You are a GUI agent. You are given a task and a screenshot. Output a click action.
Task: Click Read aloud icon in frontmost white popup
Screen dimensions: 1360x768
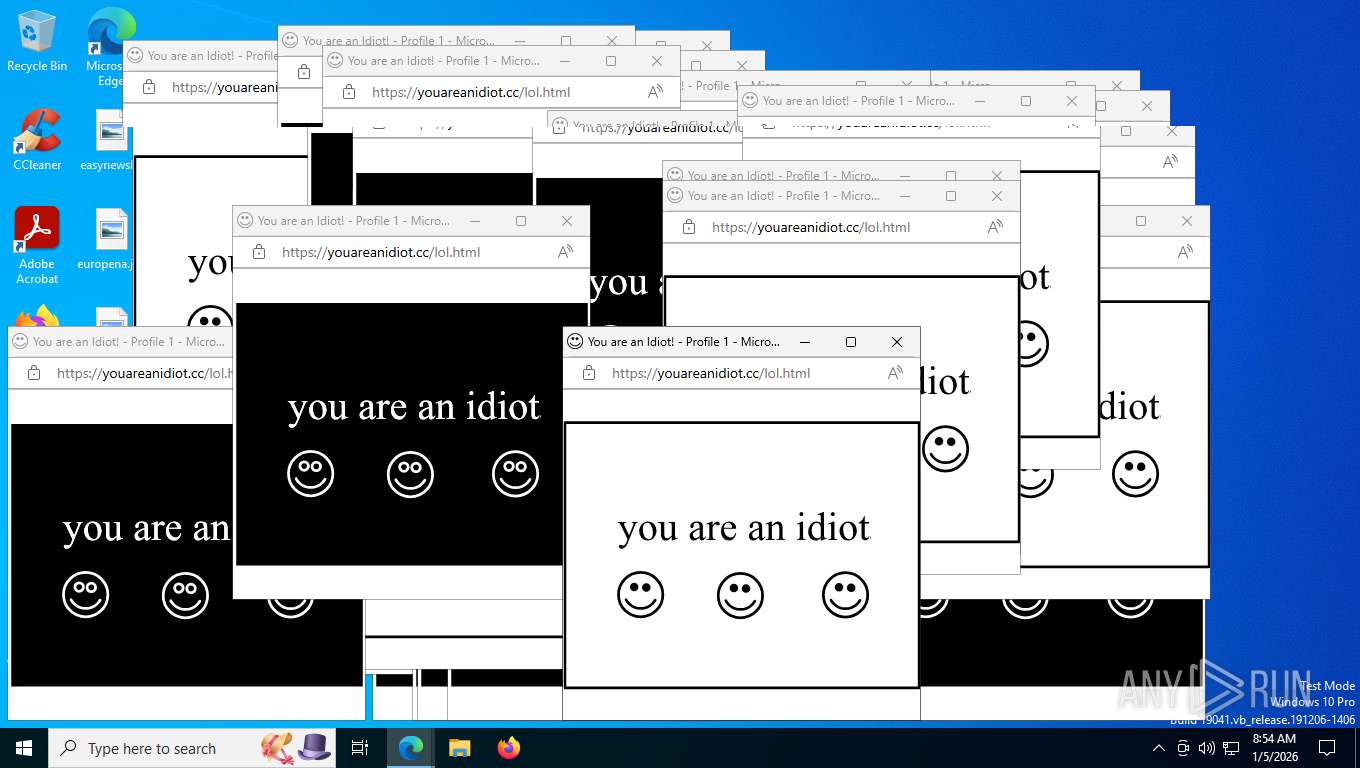coord(895,373)
